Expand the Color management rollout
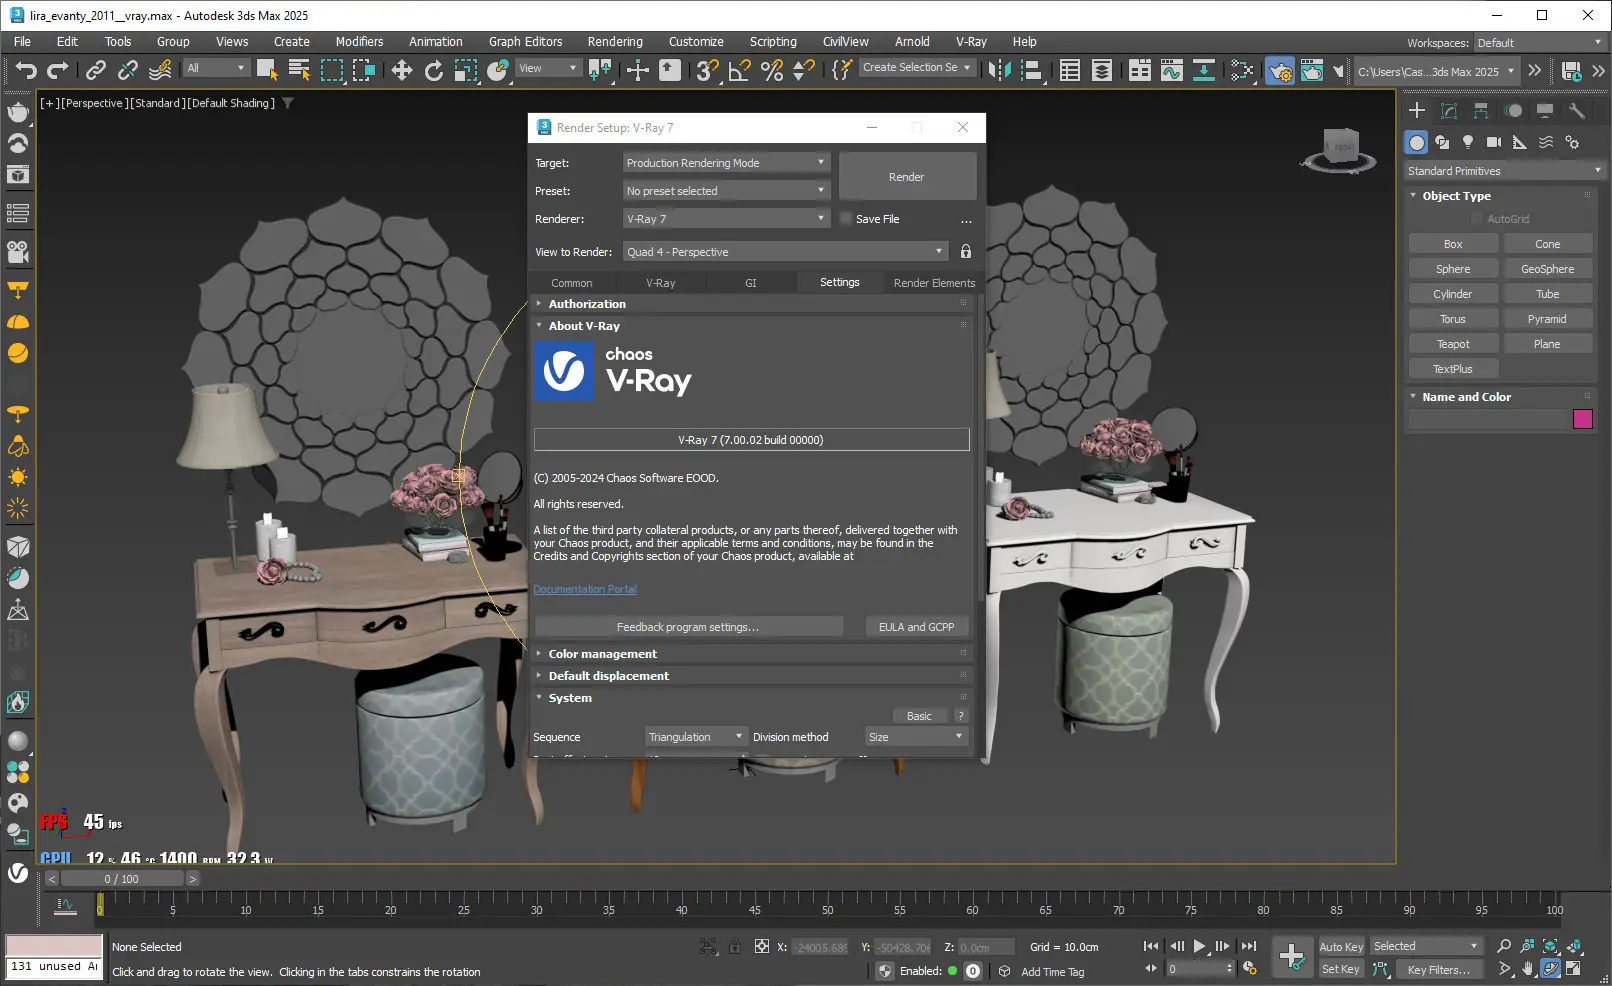1612x986 pixels. (x=602, y=654)
